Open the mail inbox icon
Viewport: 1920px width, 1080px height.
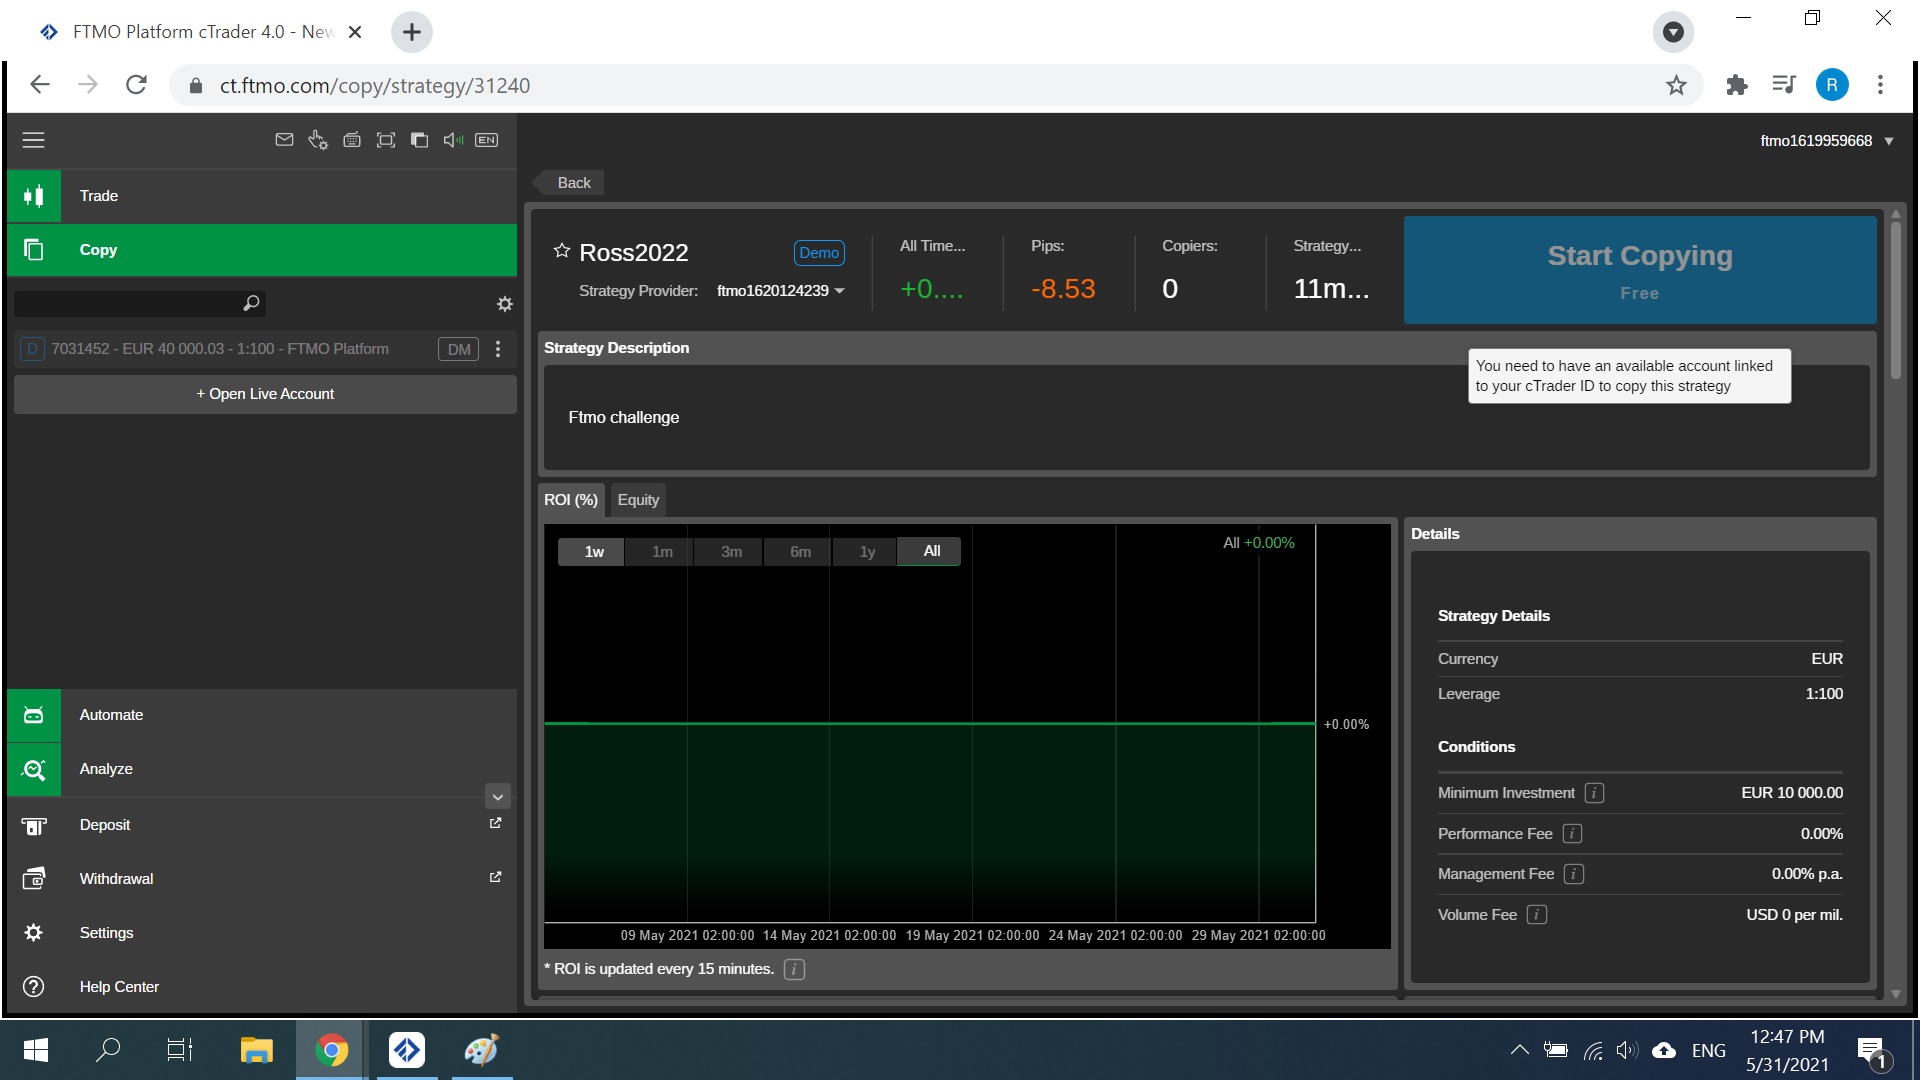pos(284,140)
